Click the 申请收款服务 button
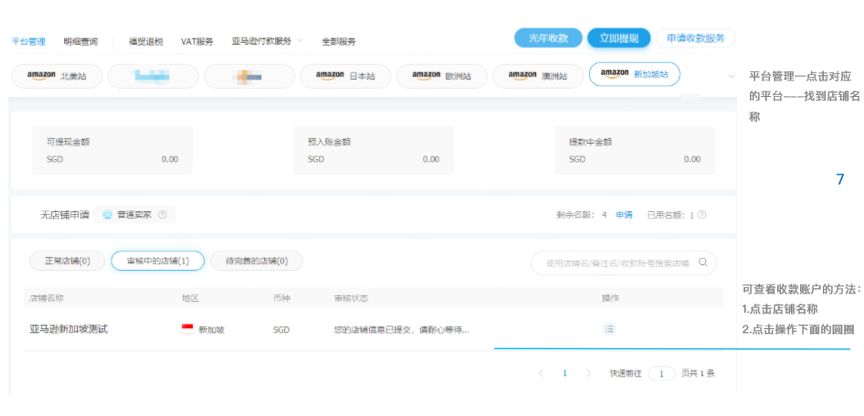 pos(695,38)
